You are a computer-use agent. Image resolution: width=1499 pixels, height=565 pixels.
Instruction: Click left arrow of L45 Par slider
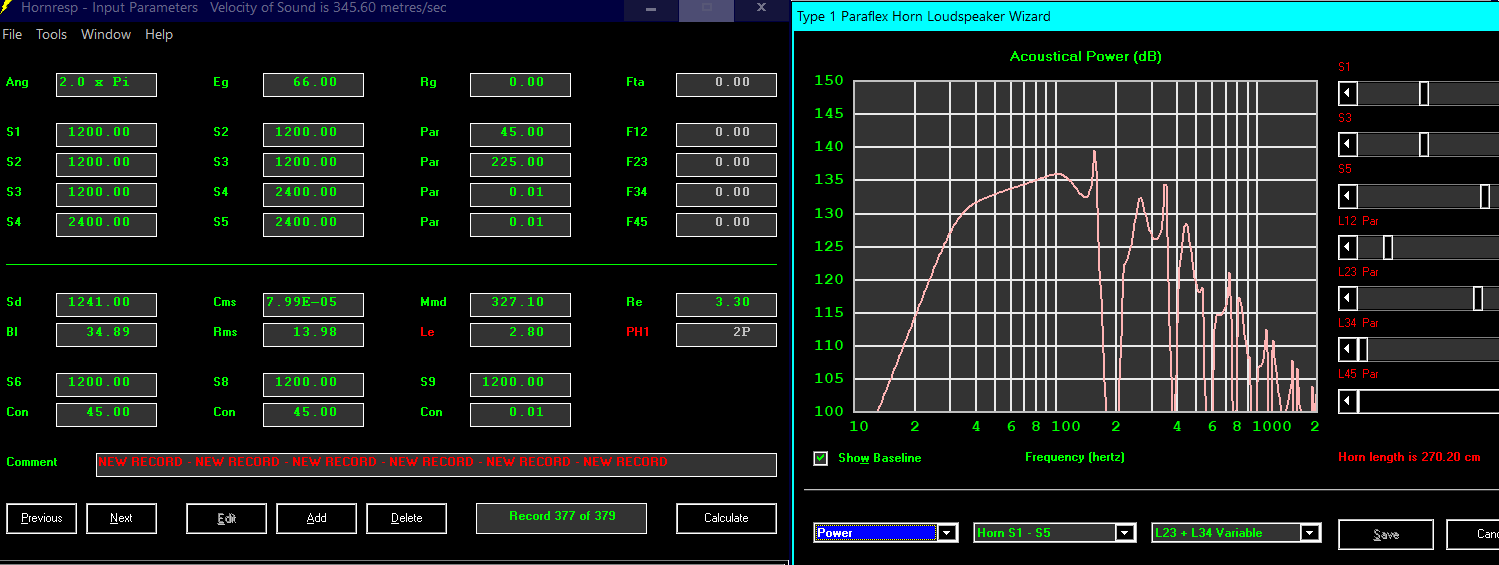[1348, 400]
